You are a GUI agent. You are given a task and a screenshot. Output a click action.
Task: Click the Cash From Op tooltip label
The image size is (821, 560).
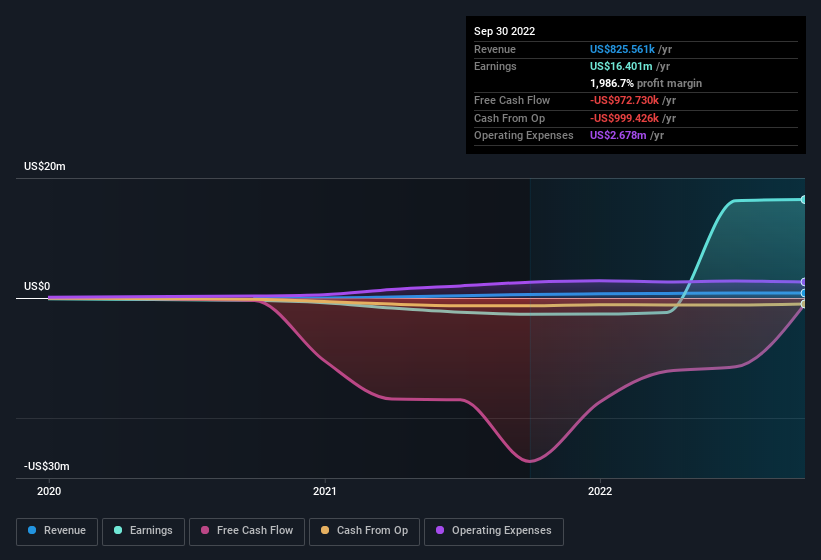tap(509, 118)
